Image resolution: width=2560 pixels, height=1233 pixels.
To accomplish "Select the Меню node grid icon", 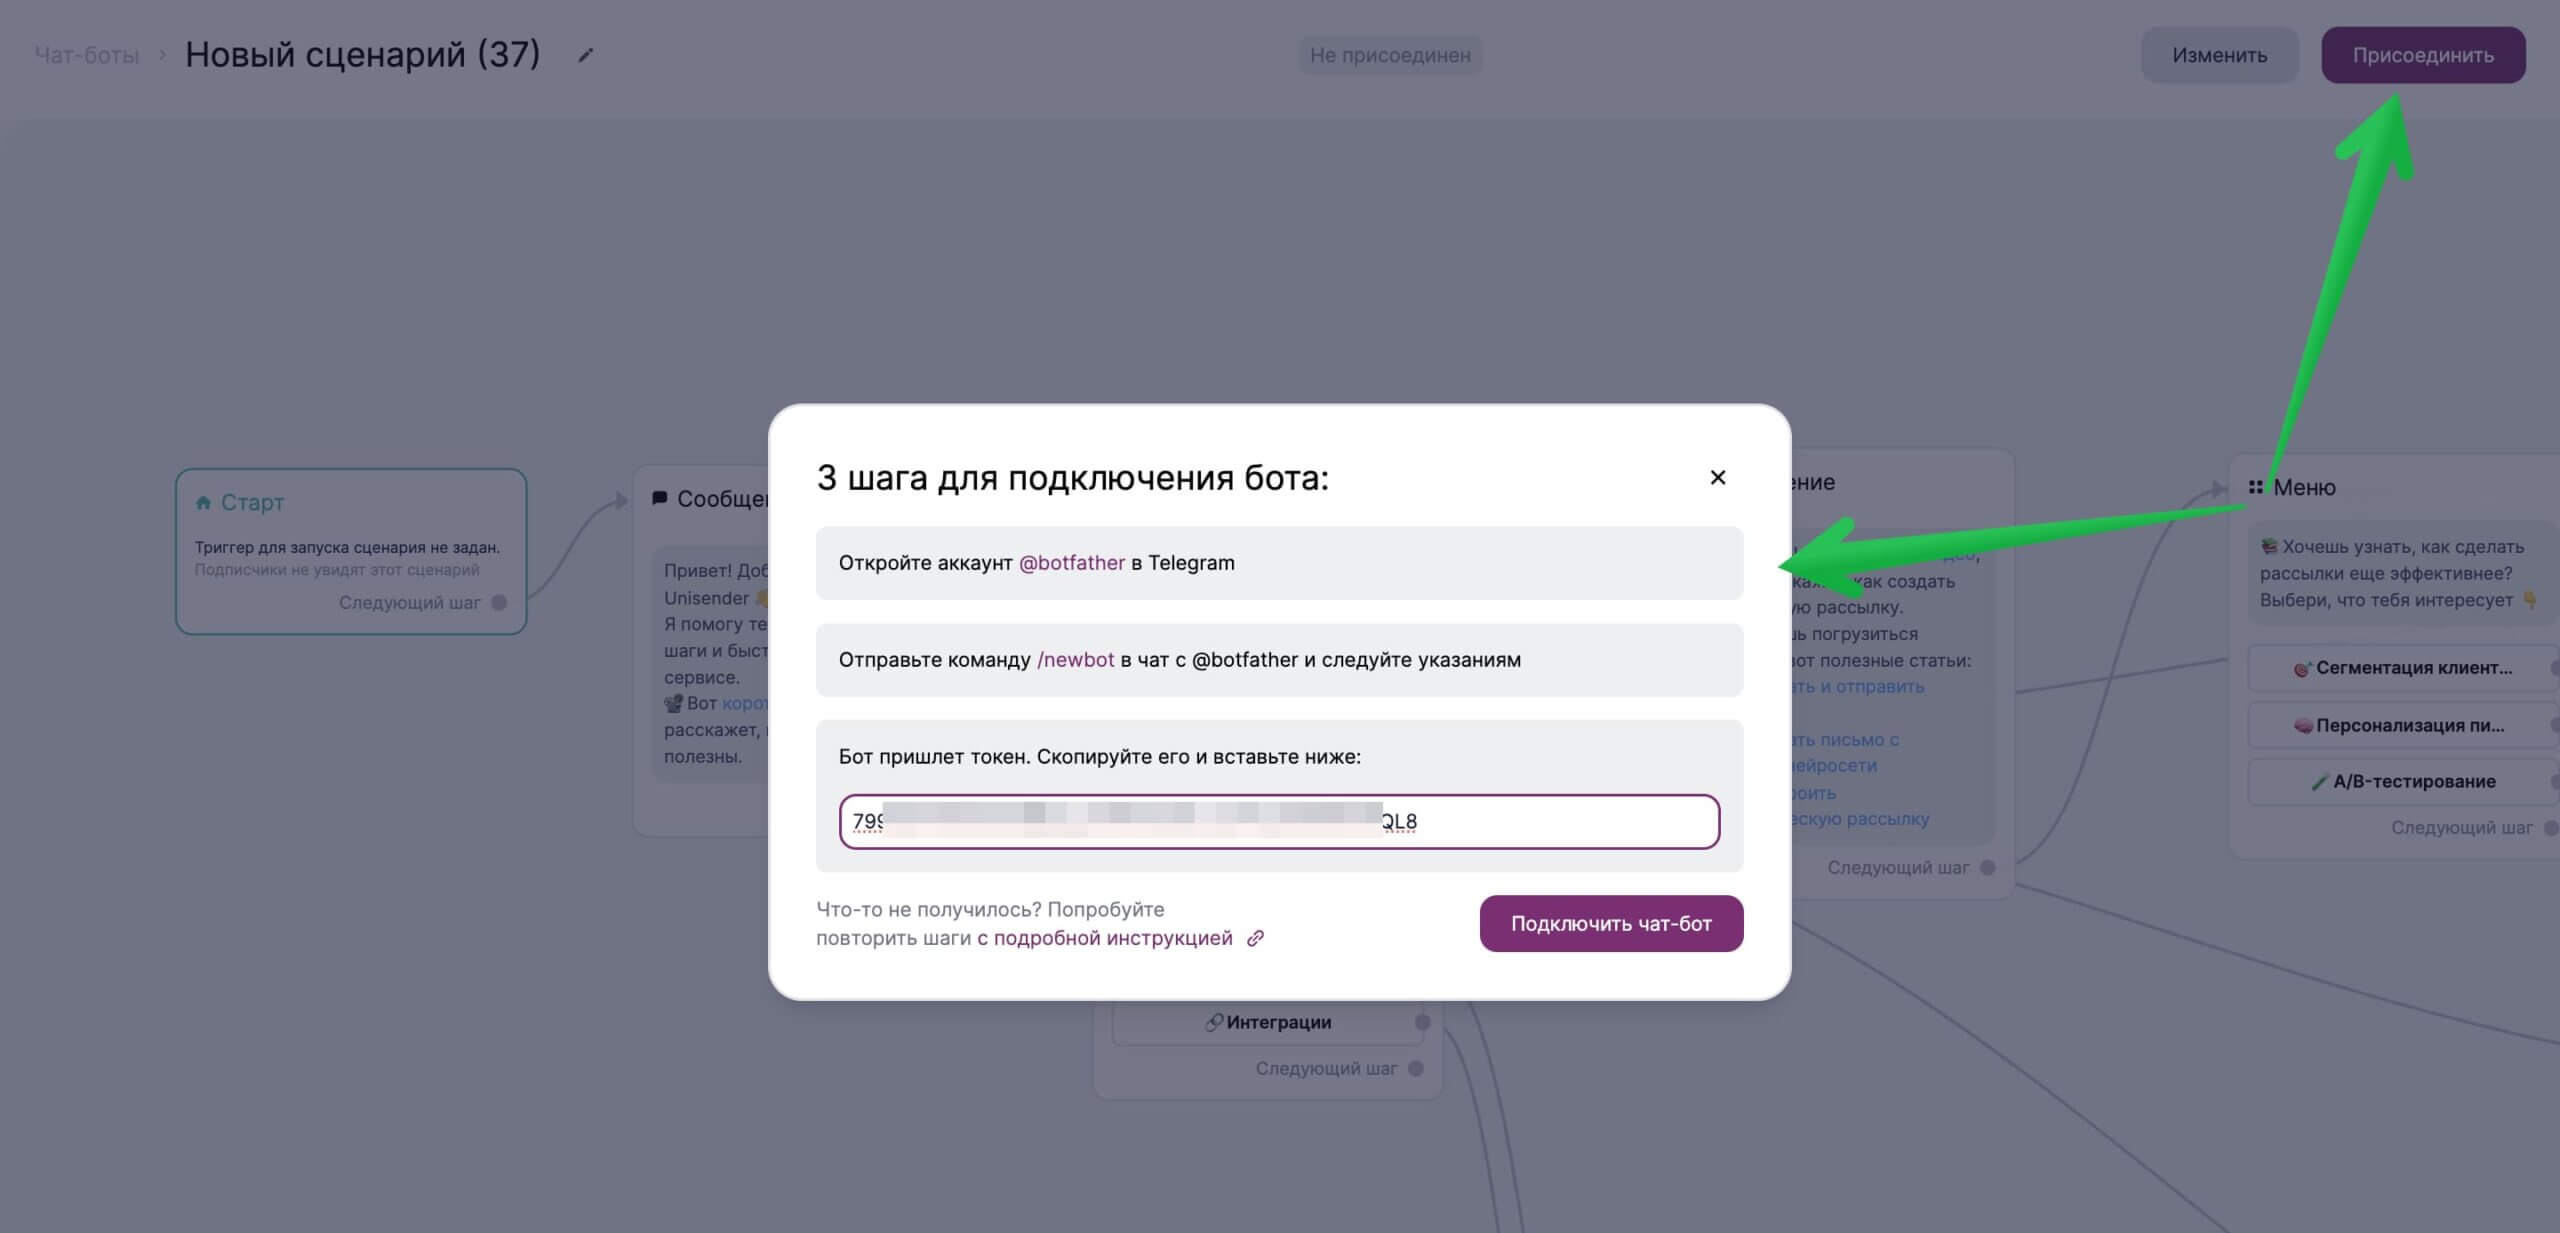I will click(x=2255, y=487).
